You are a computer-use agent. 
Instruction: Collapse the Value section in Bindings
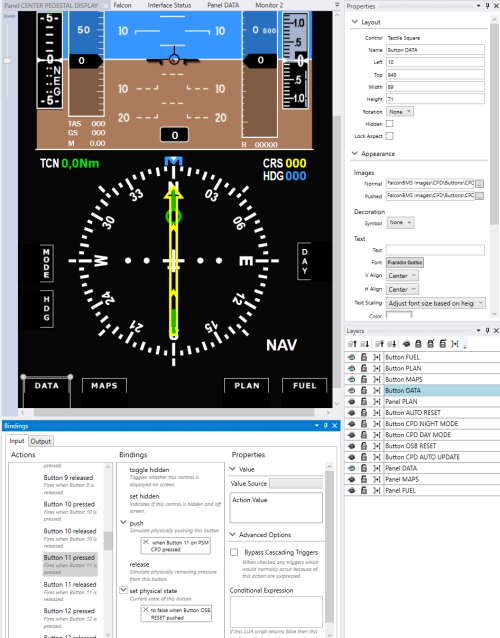(233, 469)
